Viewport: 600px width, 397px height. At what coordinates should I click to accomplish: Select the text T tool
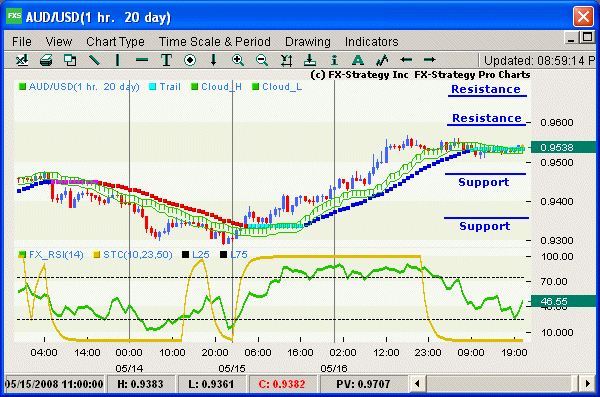point(166,60)
